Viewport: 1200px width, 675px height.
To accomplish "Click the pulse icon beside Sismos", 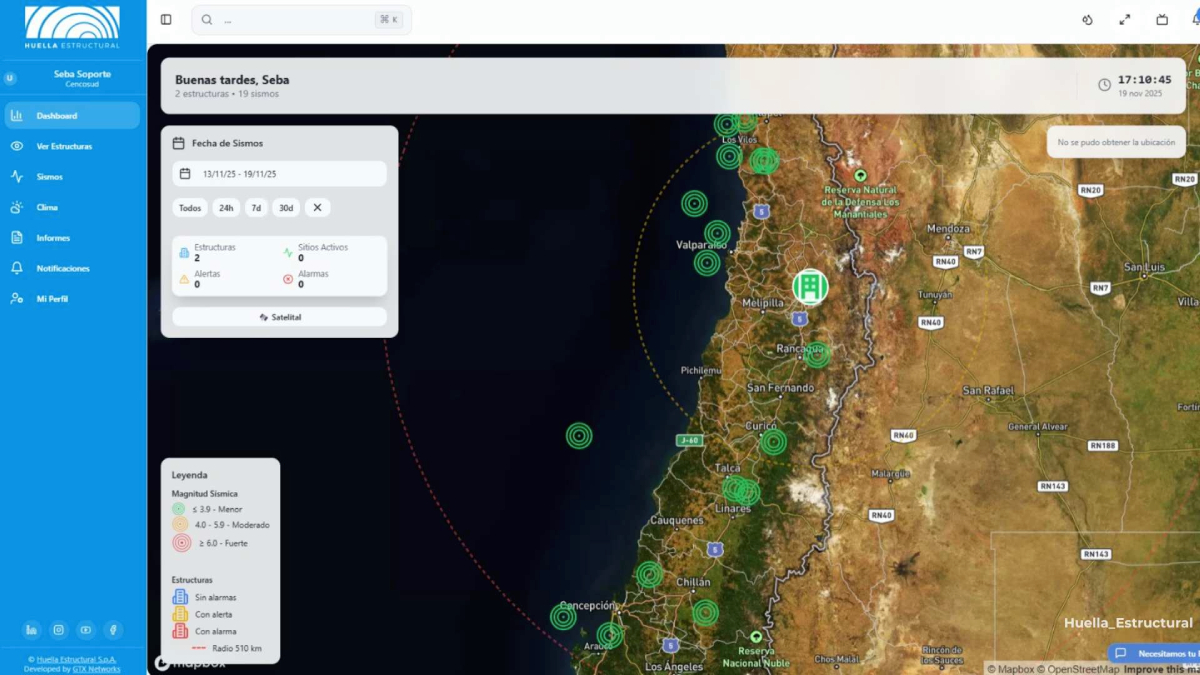I will [x=17, y=177].
